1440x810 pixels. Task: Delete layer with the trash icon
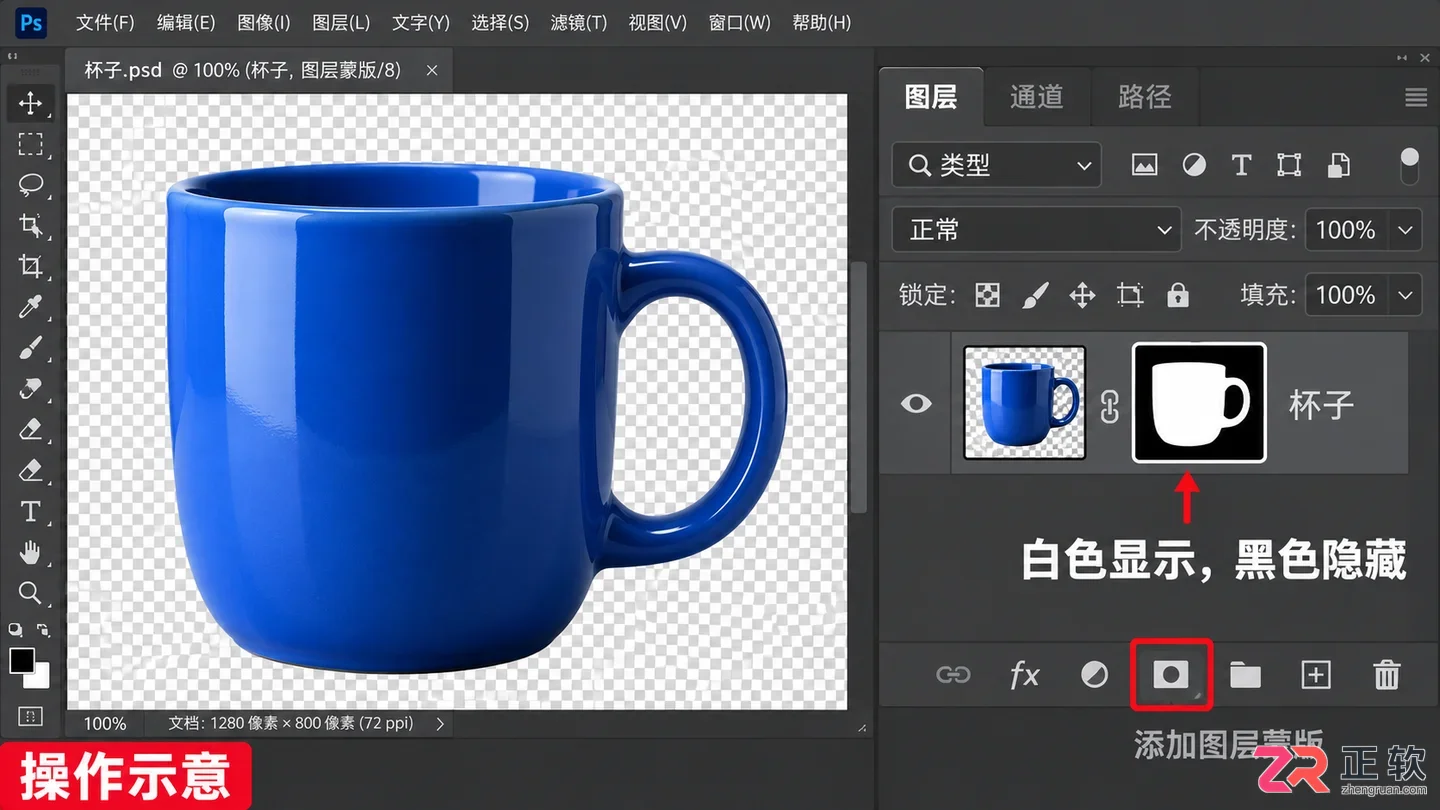click(1387, 675)
